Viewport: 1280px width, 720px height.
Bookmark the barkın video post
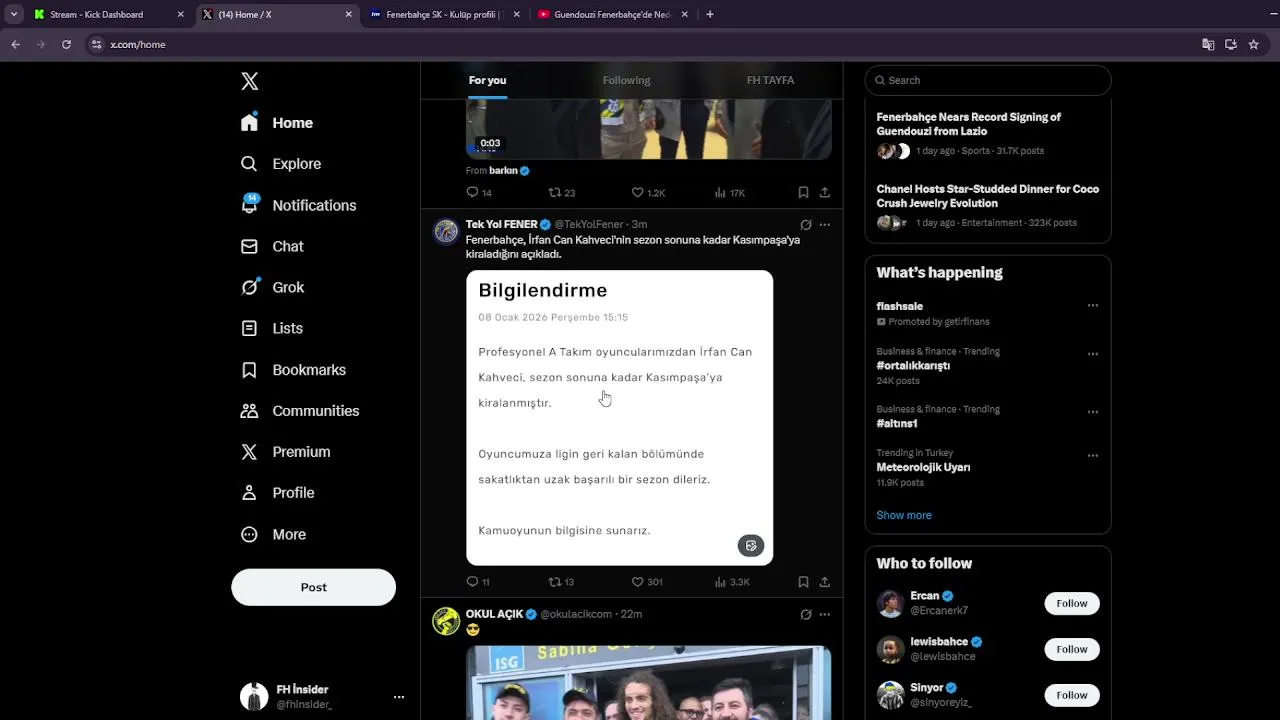click(x=803, y=193)
